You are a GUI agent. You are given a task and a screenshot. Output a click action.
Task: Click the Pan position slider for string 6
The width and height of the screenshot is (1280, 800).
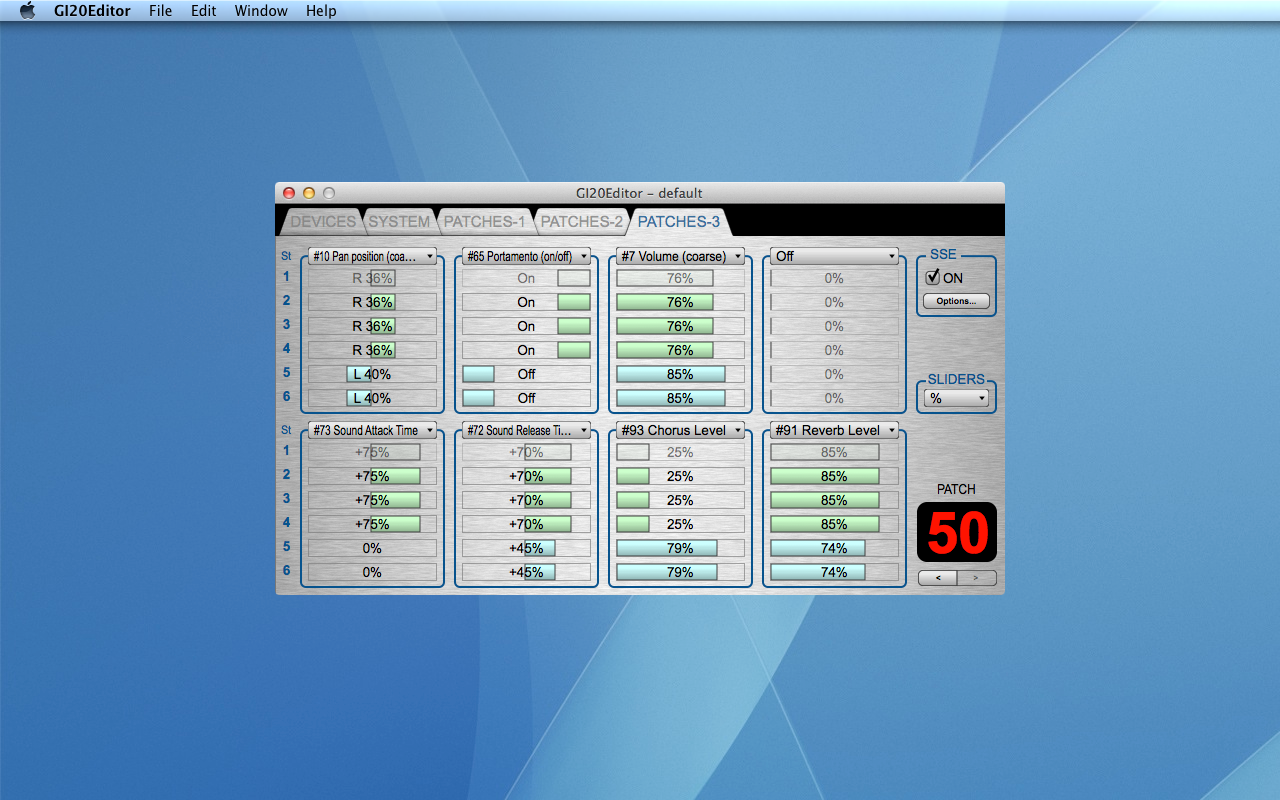(372, 398)
